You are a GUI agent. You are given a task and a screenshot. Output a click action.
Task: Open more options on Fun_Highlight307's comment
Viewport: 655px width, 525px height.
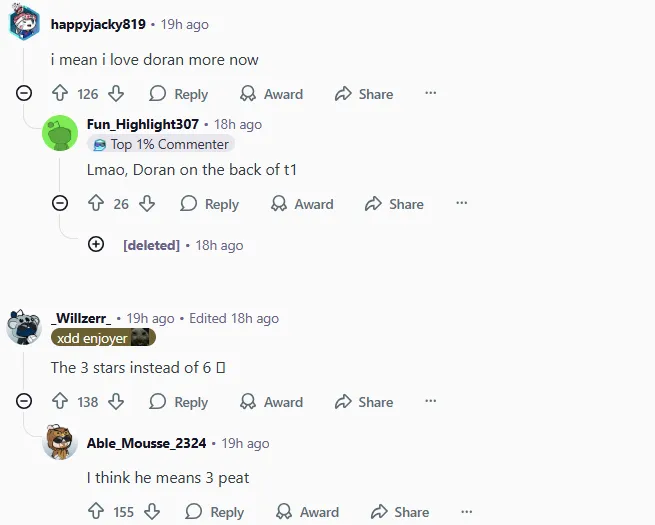[x=462, y=203]
